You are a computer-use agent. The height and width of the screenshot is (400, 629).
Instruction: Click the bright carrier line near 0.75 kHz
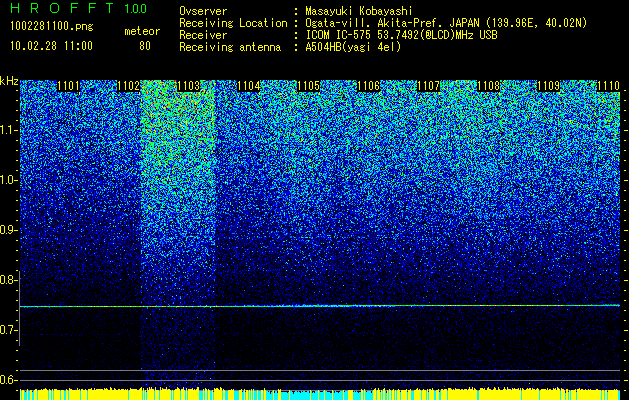coord(320,306)
